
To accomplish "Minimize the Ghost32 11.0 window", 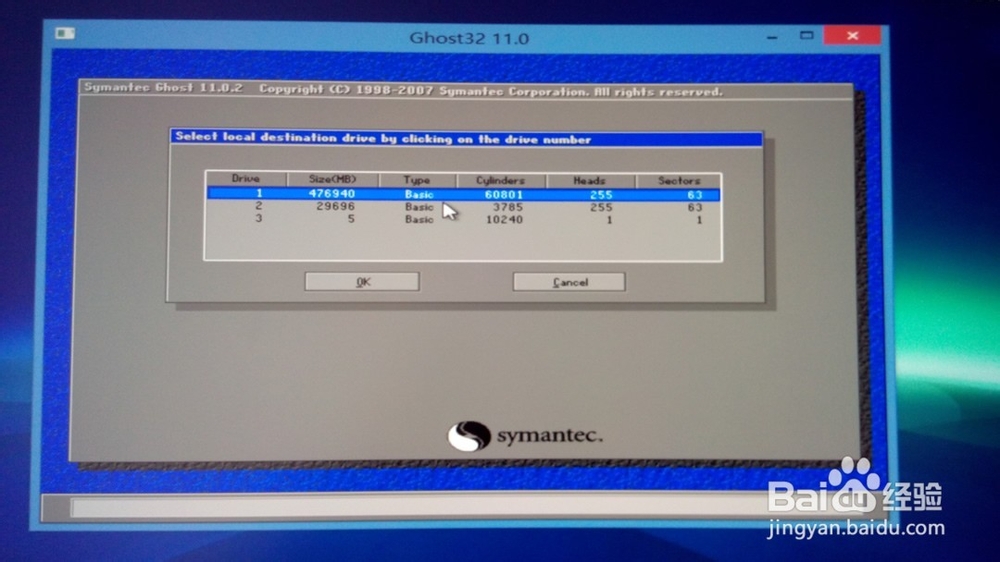I will tap(772, 36).
